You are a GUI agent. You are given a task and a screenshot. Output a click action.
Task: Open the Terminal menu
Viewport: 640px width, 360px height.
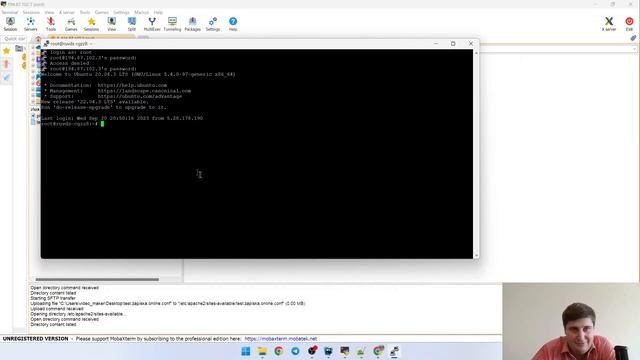point(9,12)
